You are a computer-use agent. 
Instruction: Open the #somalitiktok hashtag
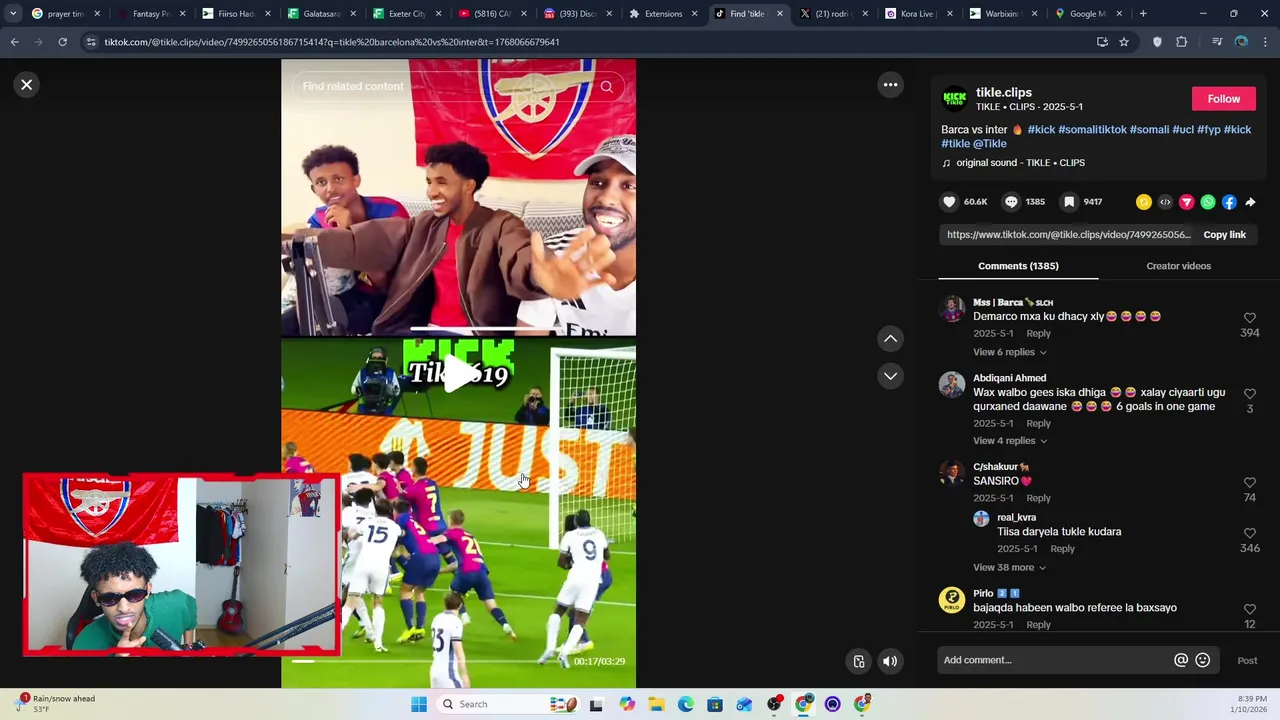pos(1092,130)
